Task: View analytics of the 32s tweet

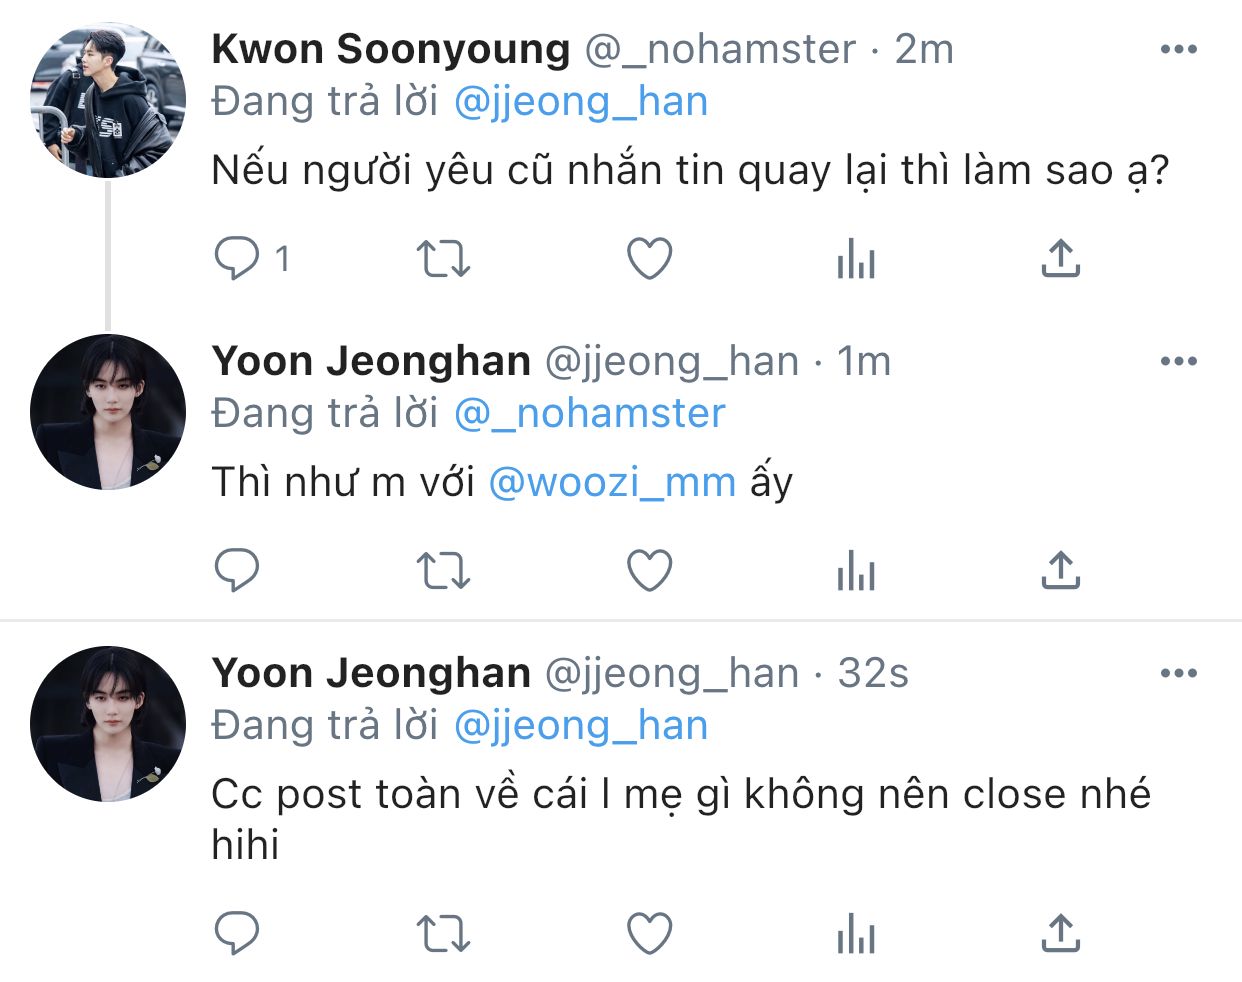Action: tap(856, 934)
